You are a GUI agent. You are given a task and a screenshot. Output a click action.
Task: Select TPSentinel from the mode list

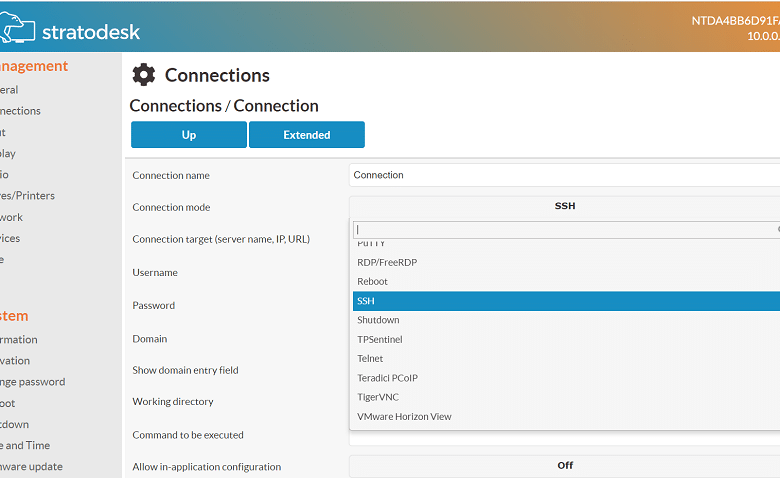coord(566,339)
